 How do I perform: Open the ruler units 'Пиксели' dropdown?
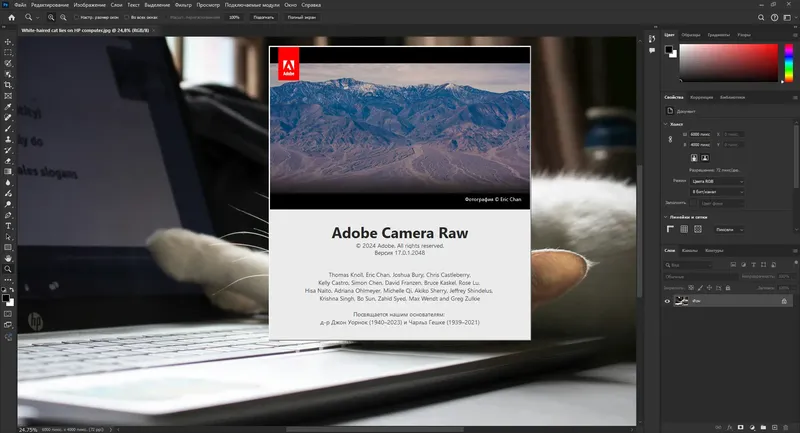click(729, 230)
